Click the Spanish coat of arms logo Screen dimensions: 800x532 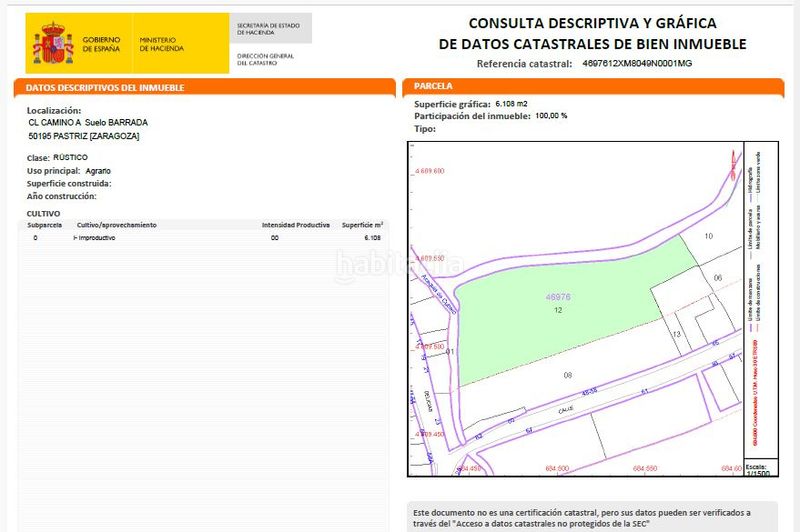point(54,43)
